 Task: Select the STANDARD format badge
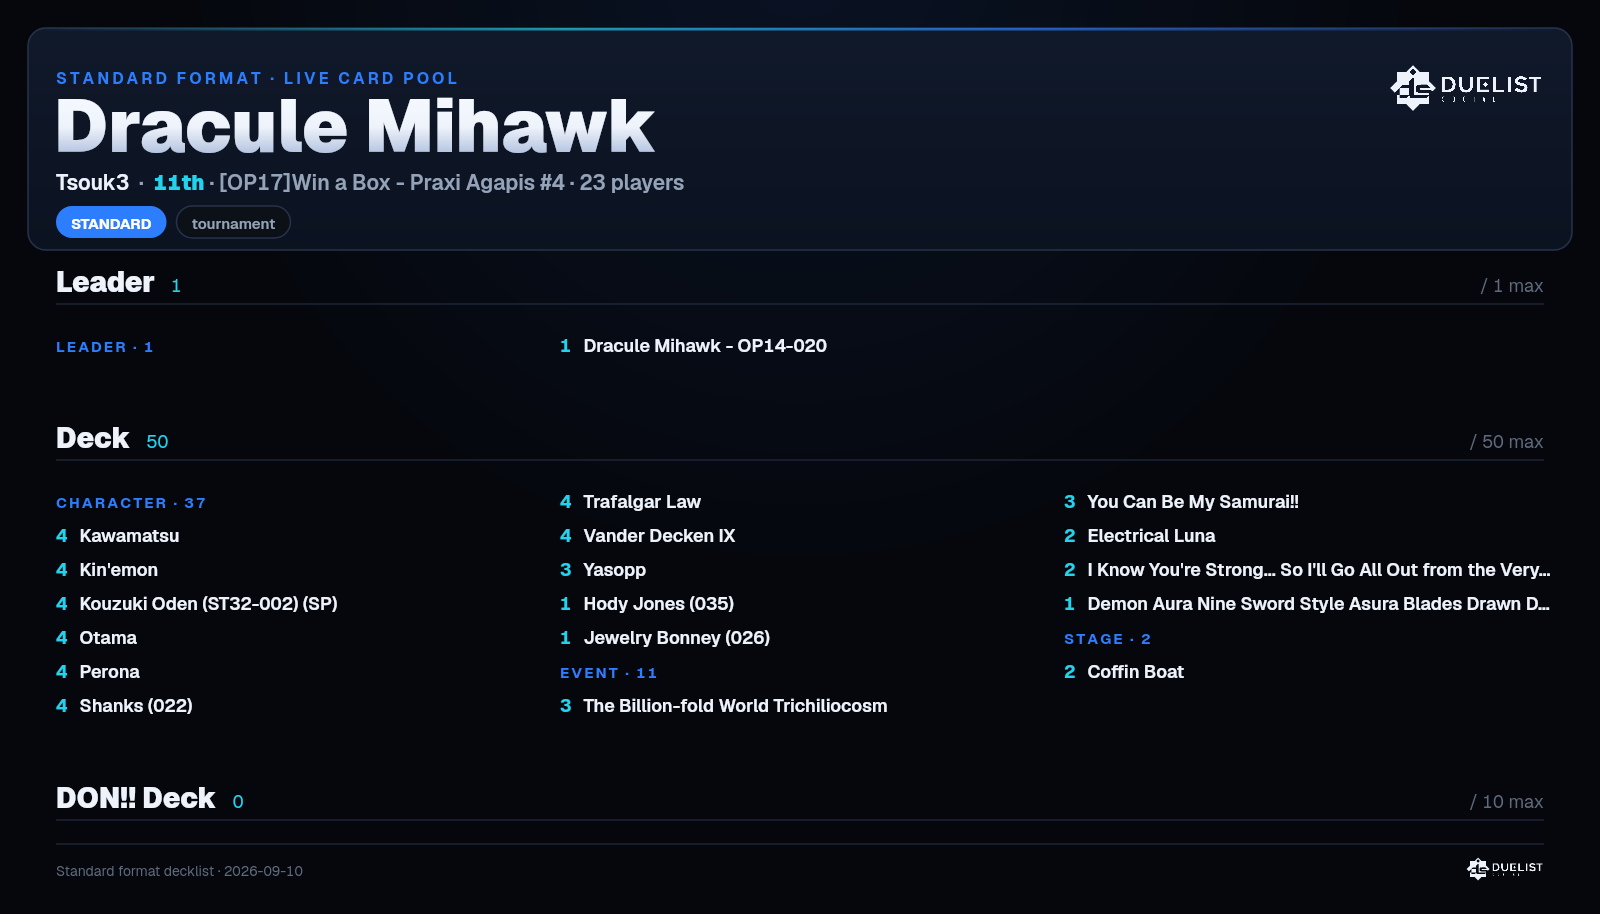pos(111,223)
